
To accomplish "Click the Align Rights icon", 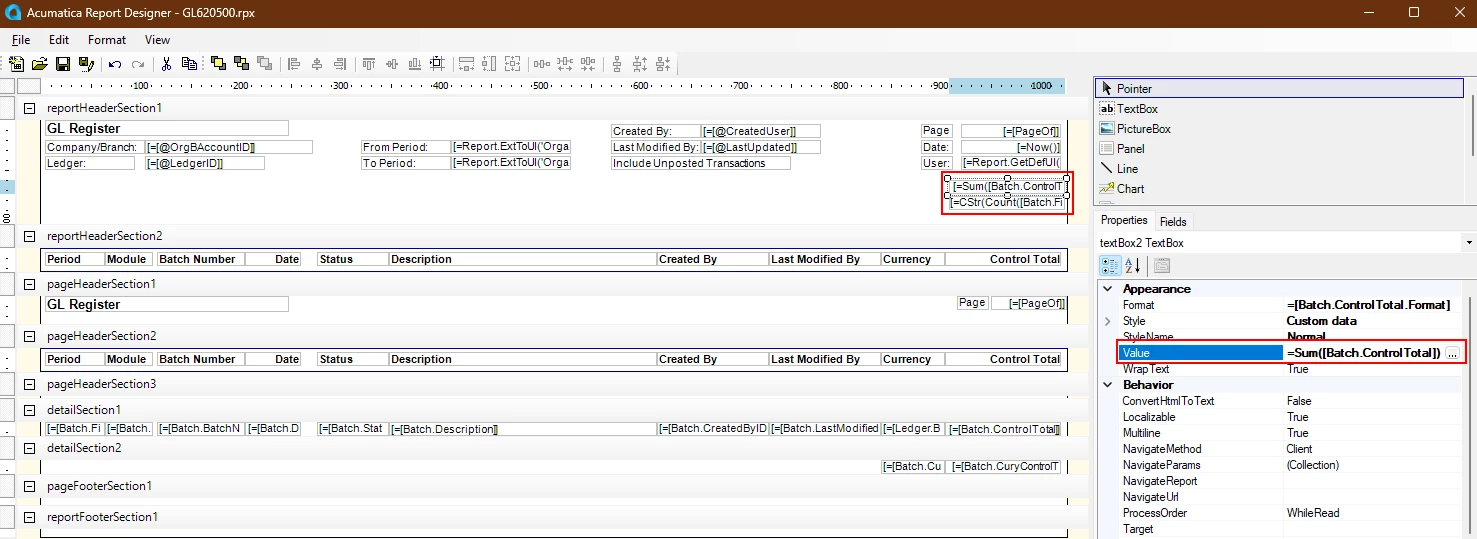I will coord(340,63).
